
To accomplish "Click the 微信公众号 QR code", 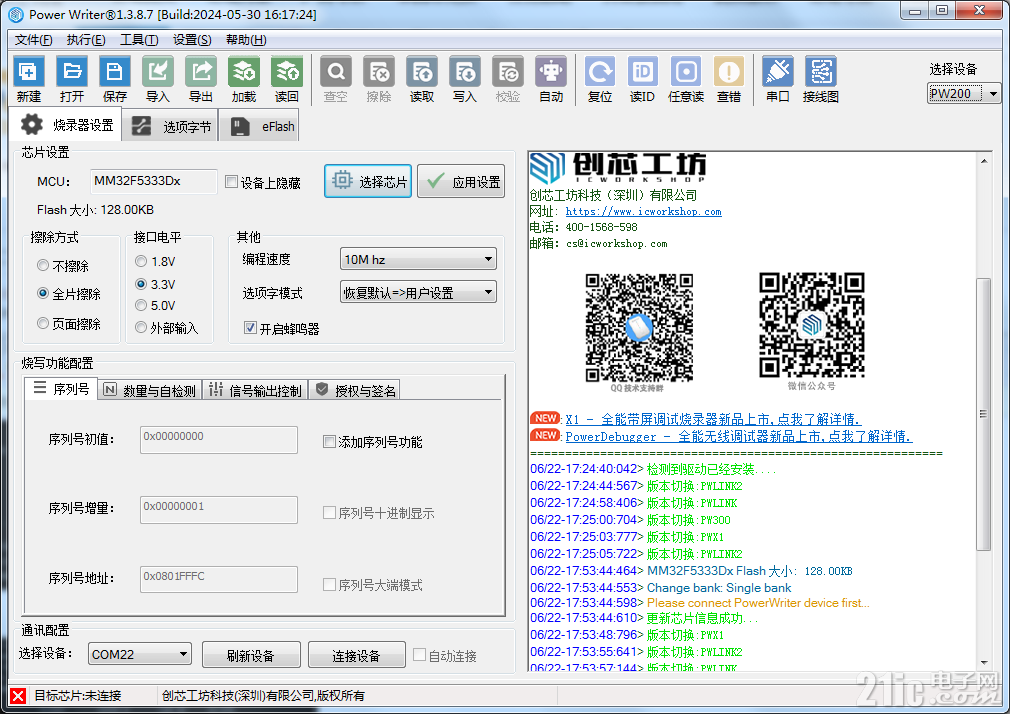I will coord(812,325).
